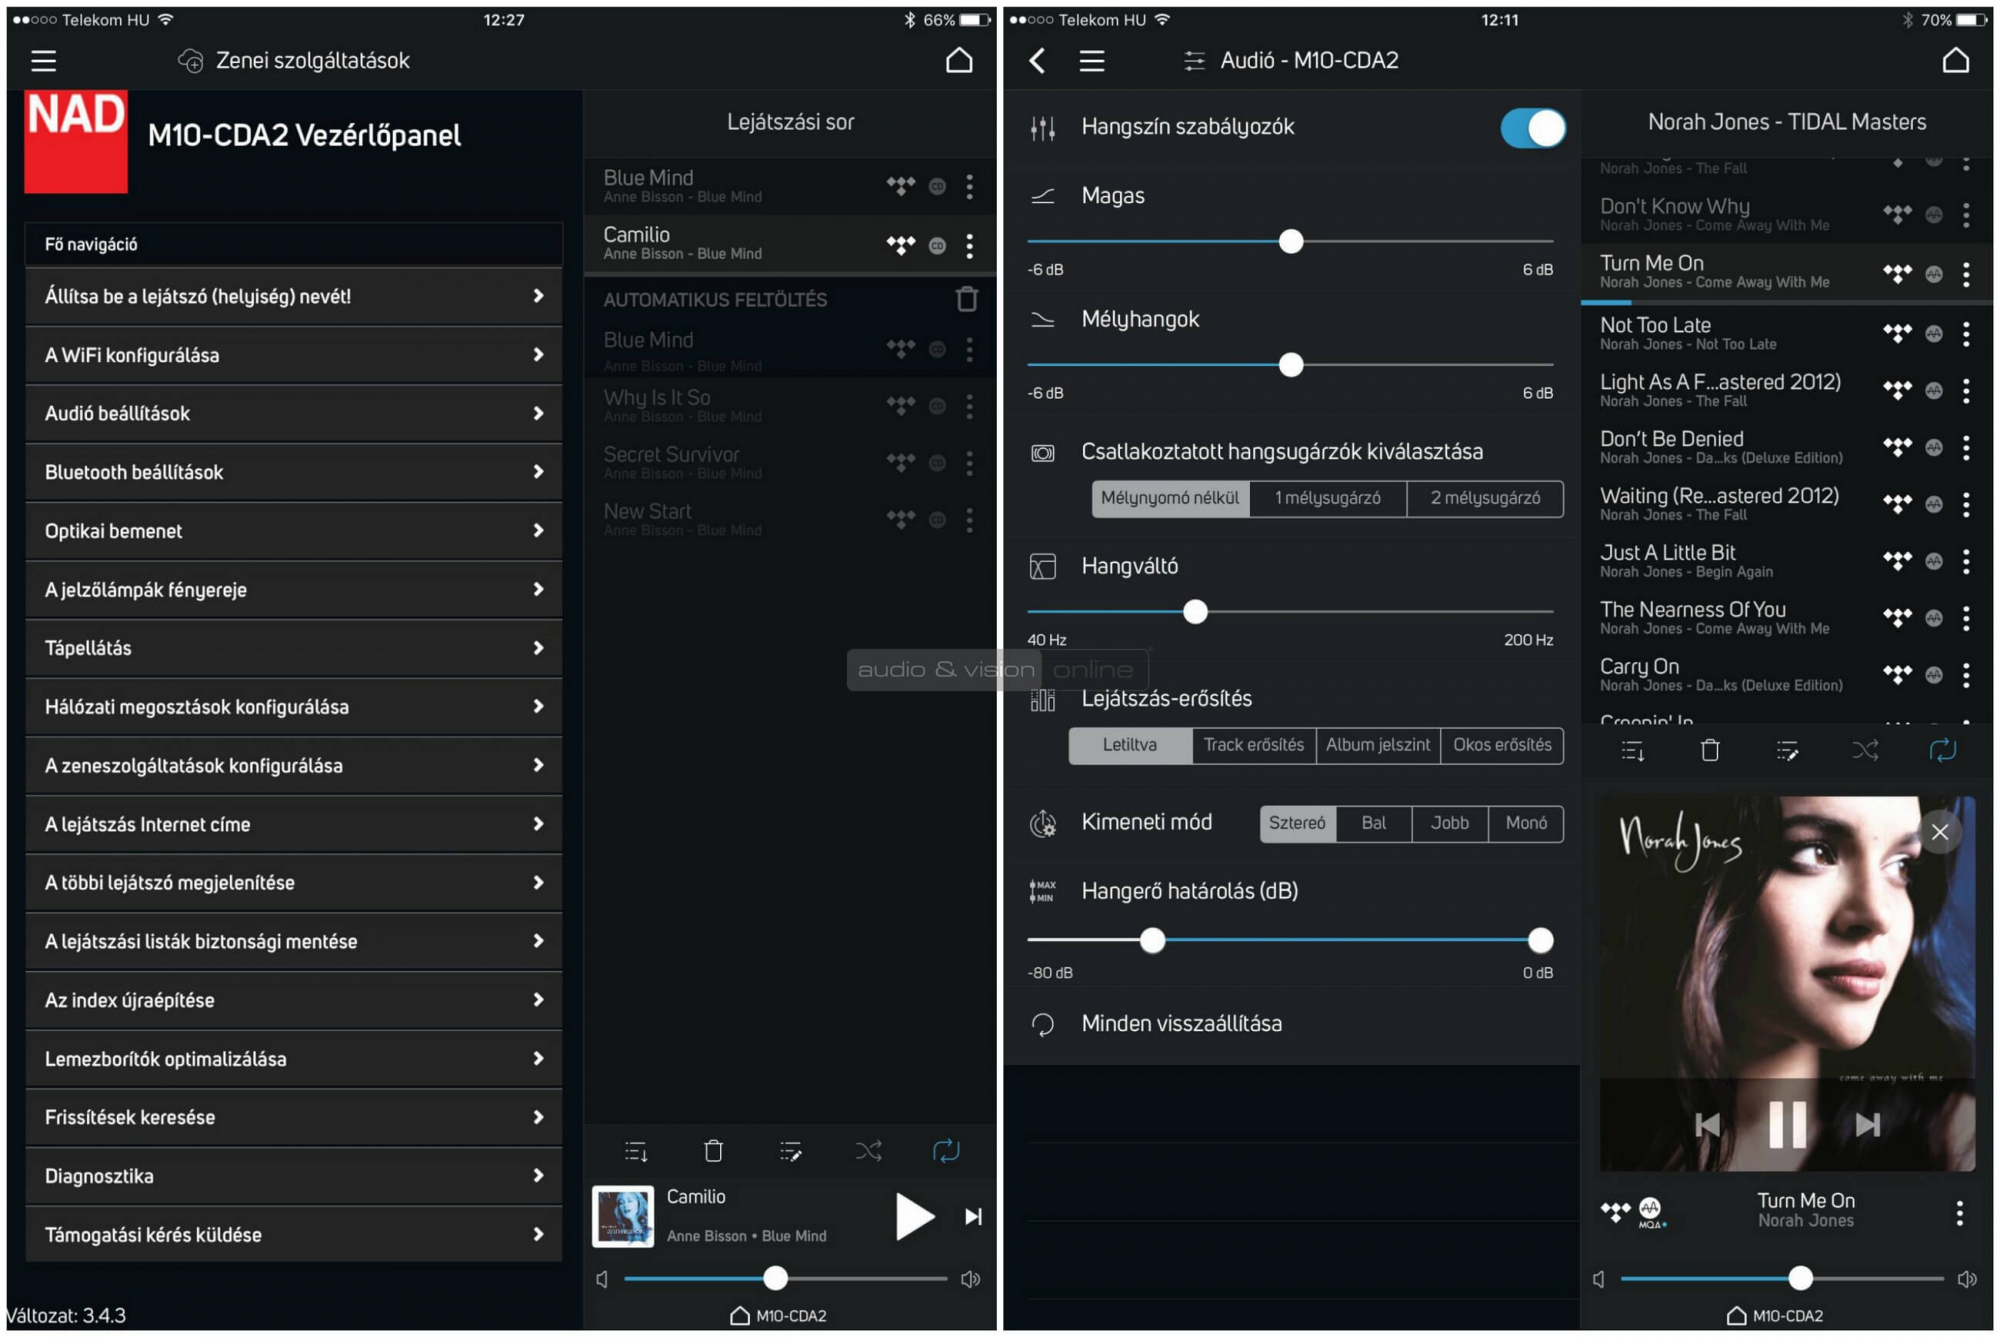
Task: Set output mode to Bal
Action: point(1374,823)
